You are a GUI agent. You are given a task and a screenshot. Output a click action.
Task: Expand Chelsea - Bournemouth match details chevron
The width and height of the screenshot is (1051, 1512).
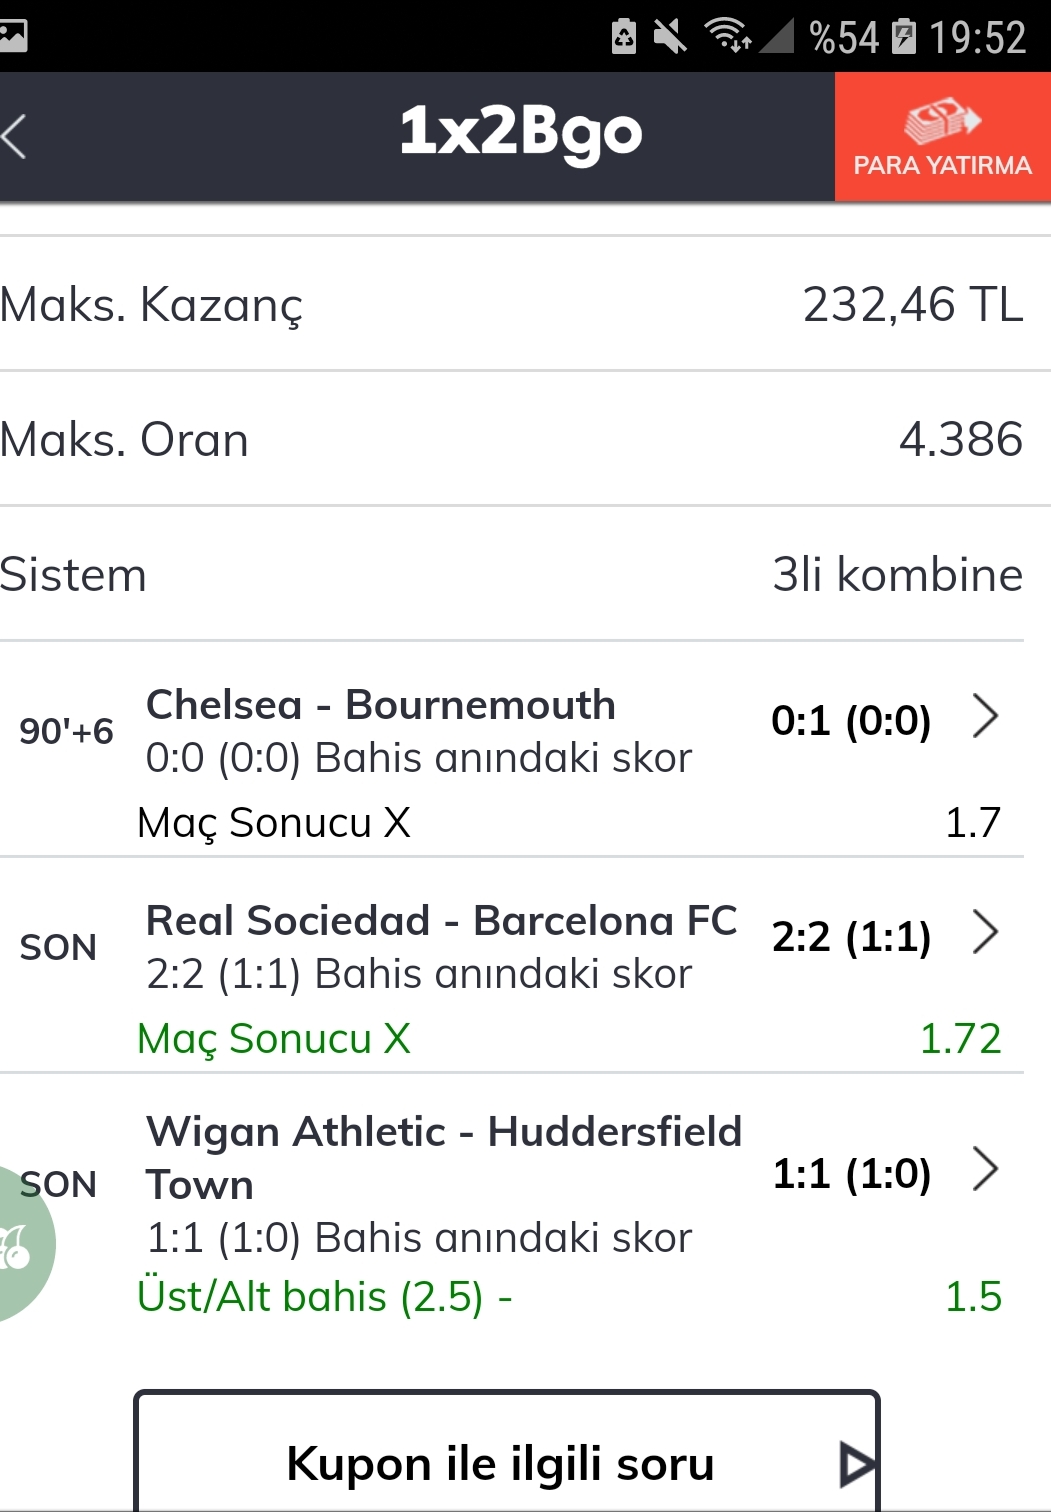pos(986,717)
